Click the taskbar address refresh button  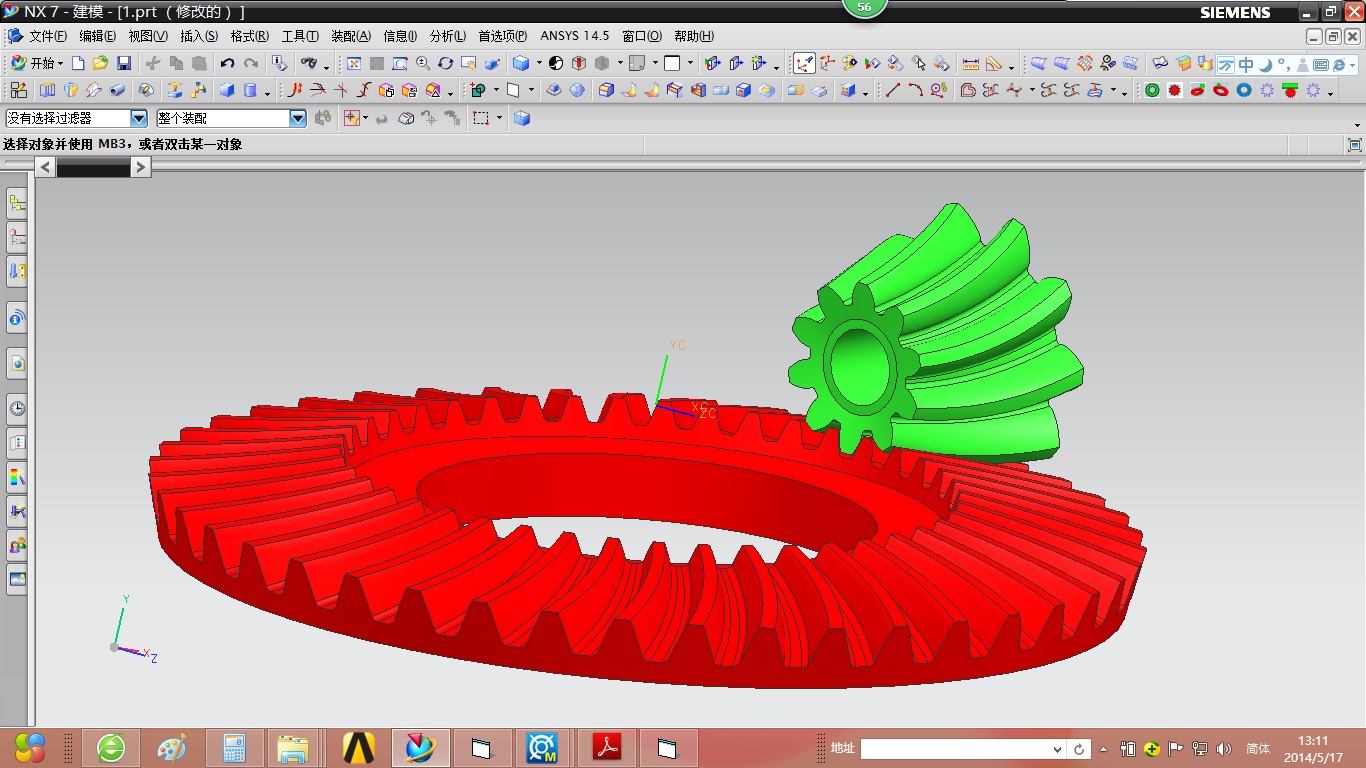1079,749
